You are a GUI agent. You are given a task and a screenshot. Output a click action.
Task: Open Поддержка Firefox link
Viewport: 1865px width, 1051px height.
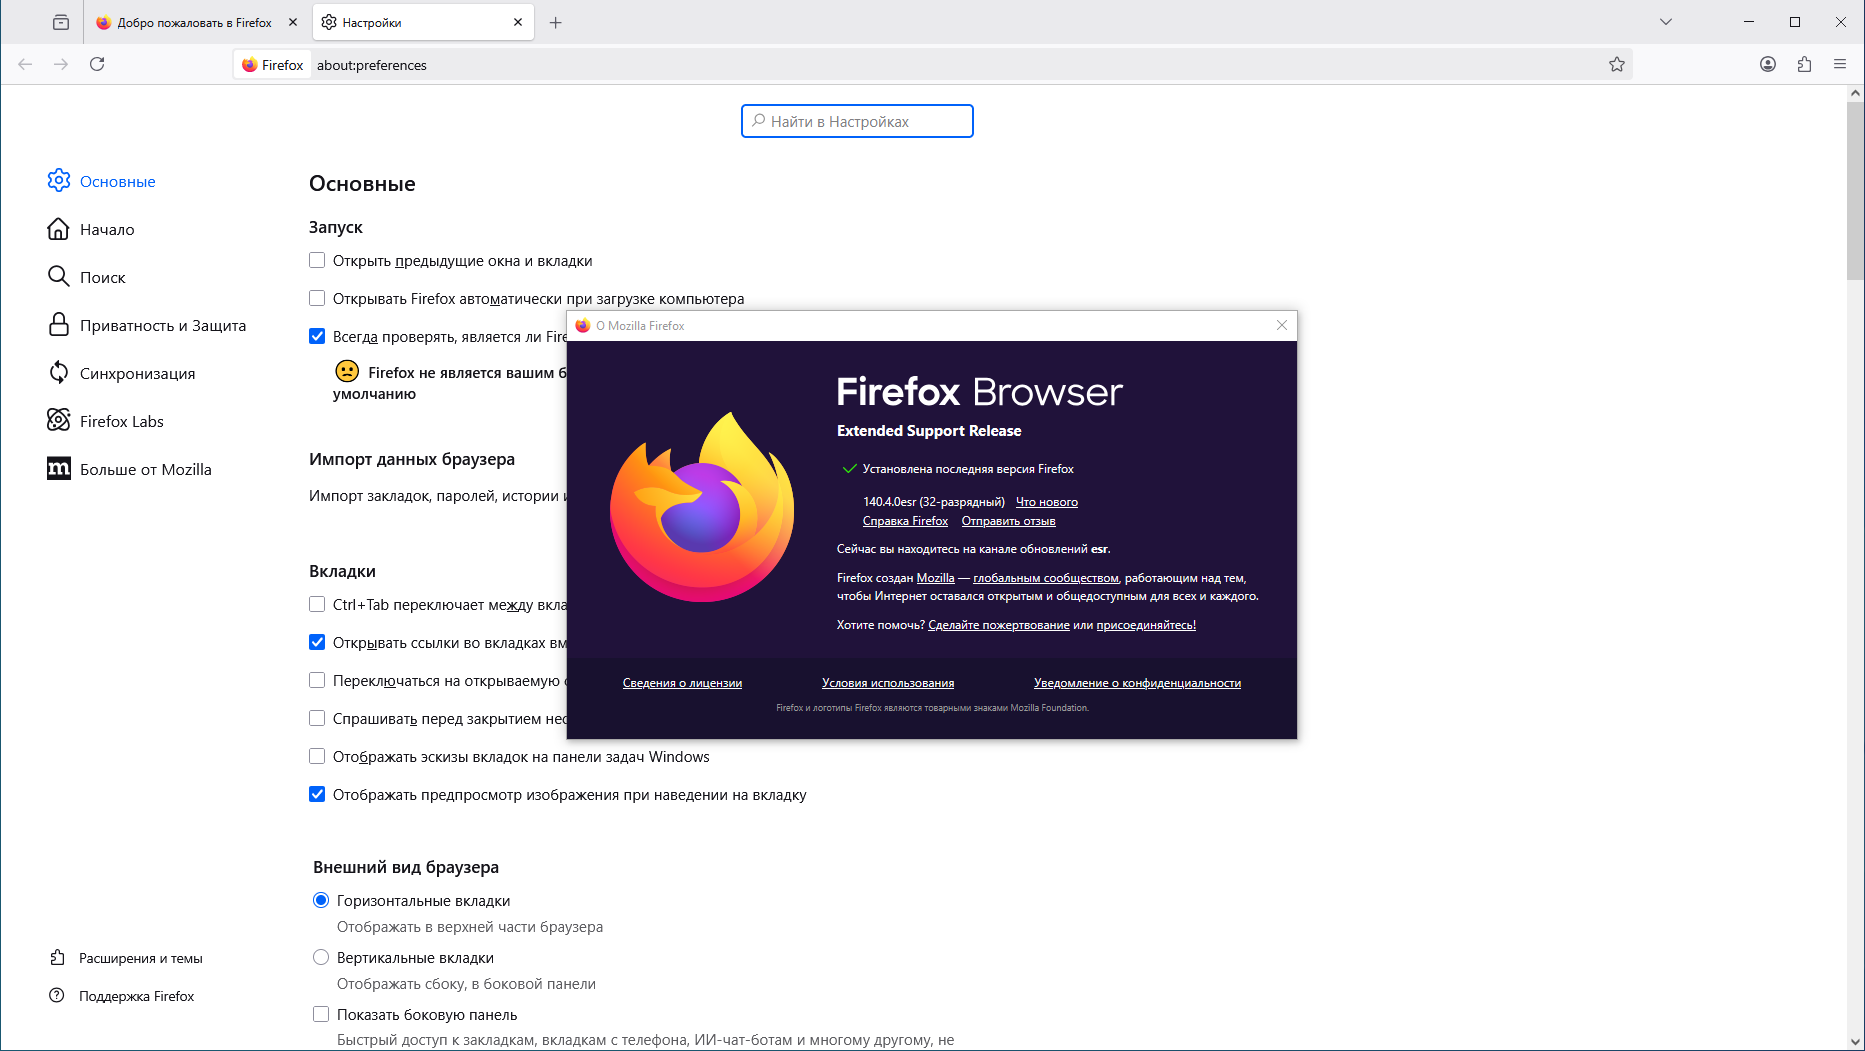[x=122, y=996]
